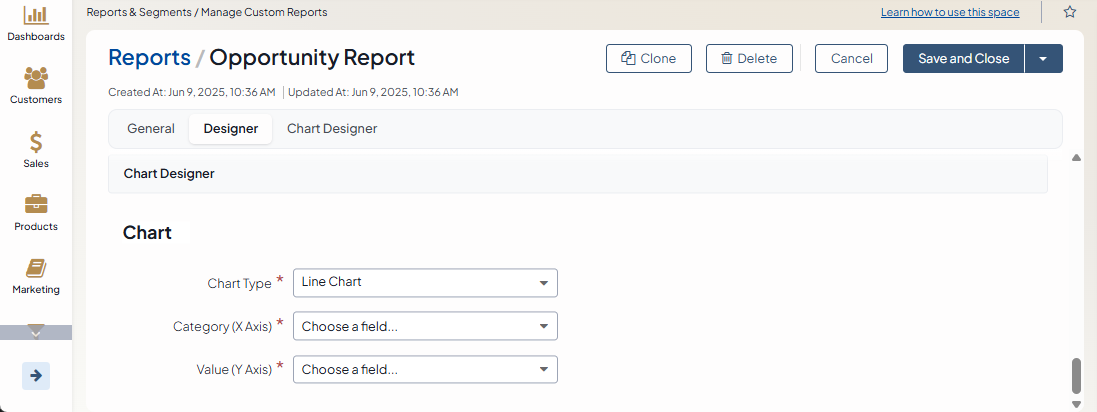The width and height of the screenshot is (1097, 412).
Task: Click the vertical scrollbar thumb
Action: click(x=1076, y=376)
